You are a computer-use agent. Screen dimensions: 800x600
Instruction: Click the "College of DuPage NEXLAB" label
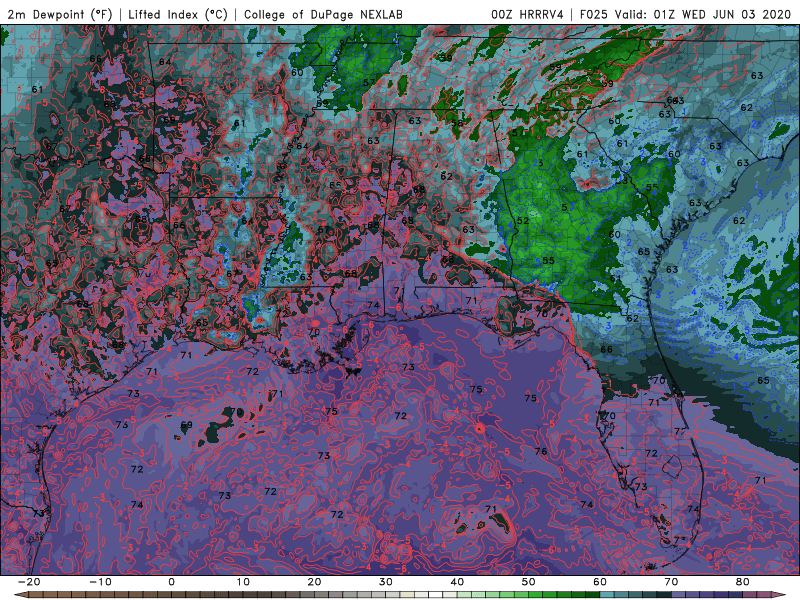coord(323,14)
